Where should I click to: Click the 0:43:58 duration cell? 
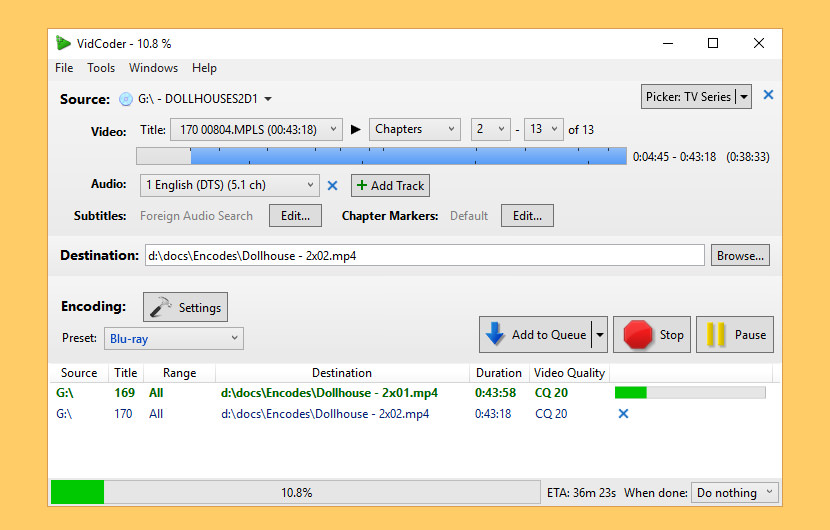(495, 392)
